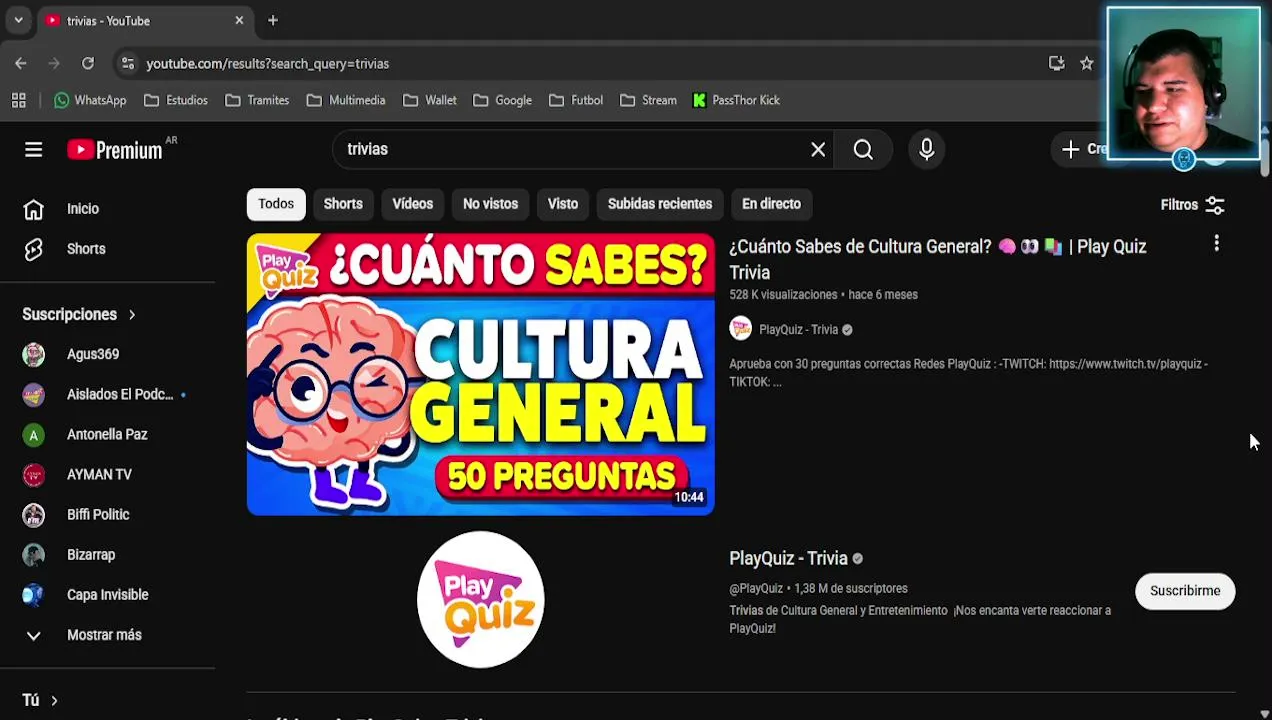Select the Shorts filter chip

pos(343,204)
